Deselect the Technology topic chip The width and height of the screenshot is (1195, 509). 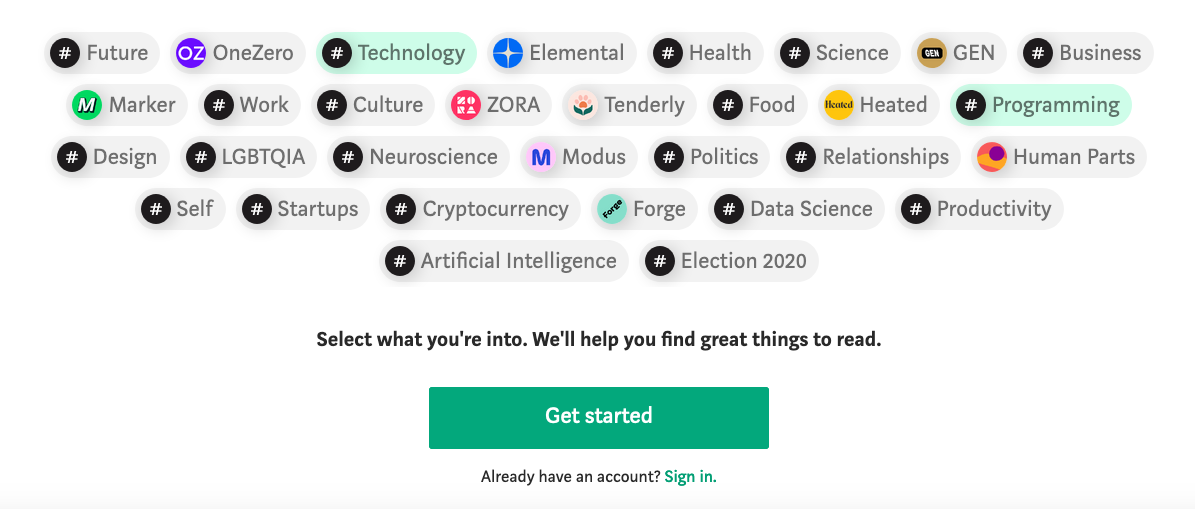click(396, 53)
